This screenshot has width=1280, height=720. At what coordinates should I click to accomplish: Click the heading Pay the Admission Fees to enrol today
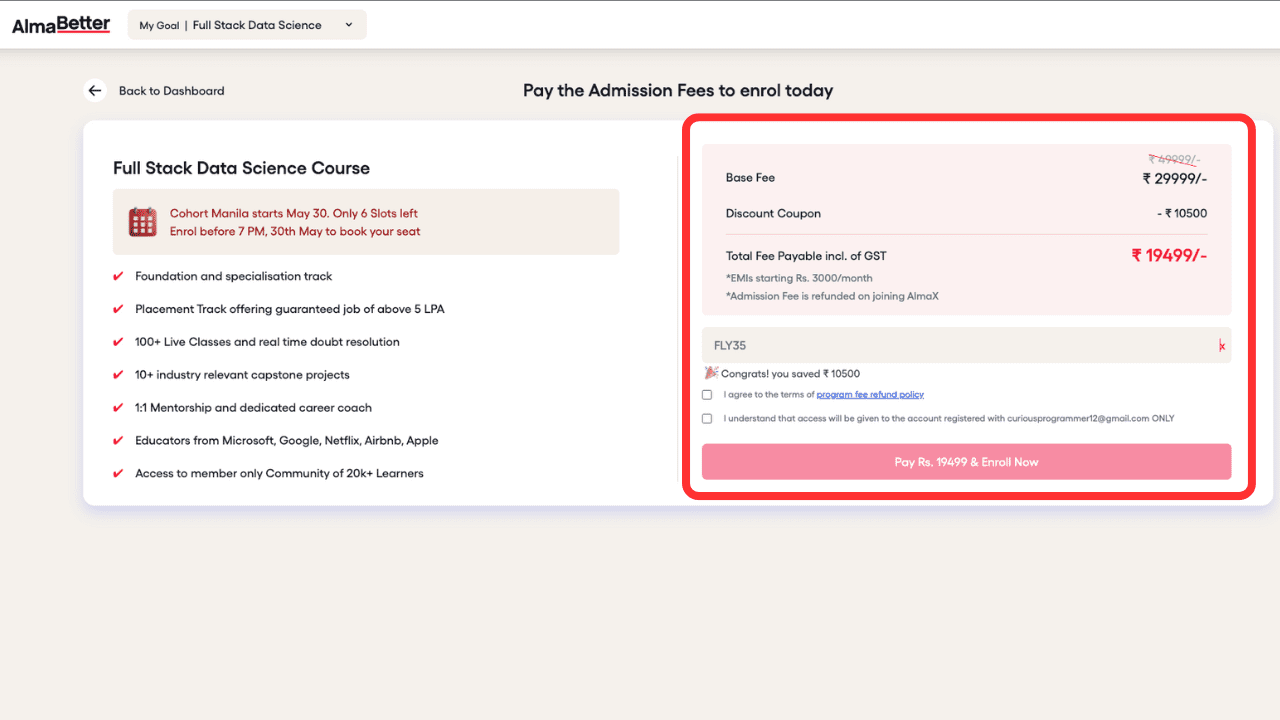[x=678, y=91]
